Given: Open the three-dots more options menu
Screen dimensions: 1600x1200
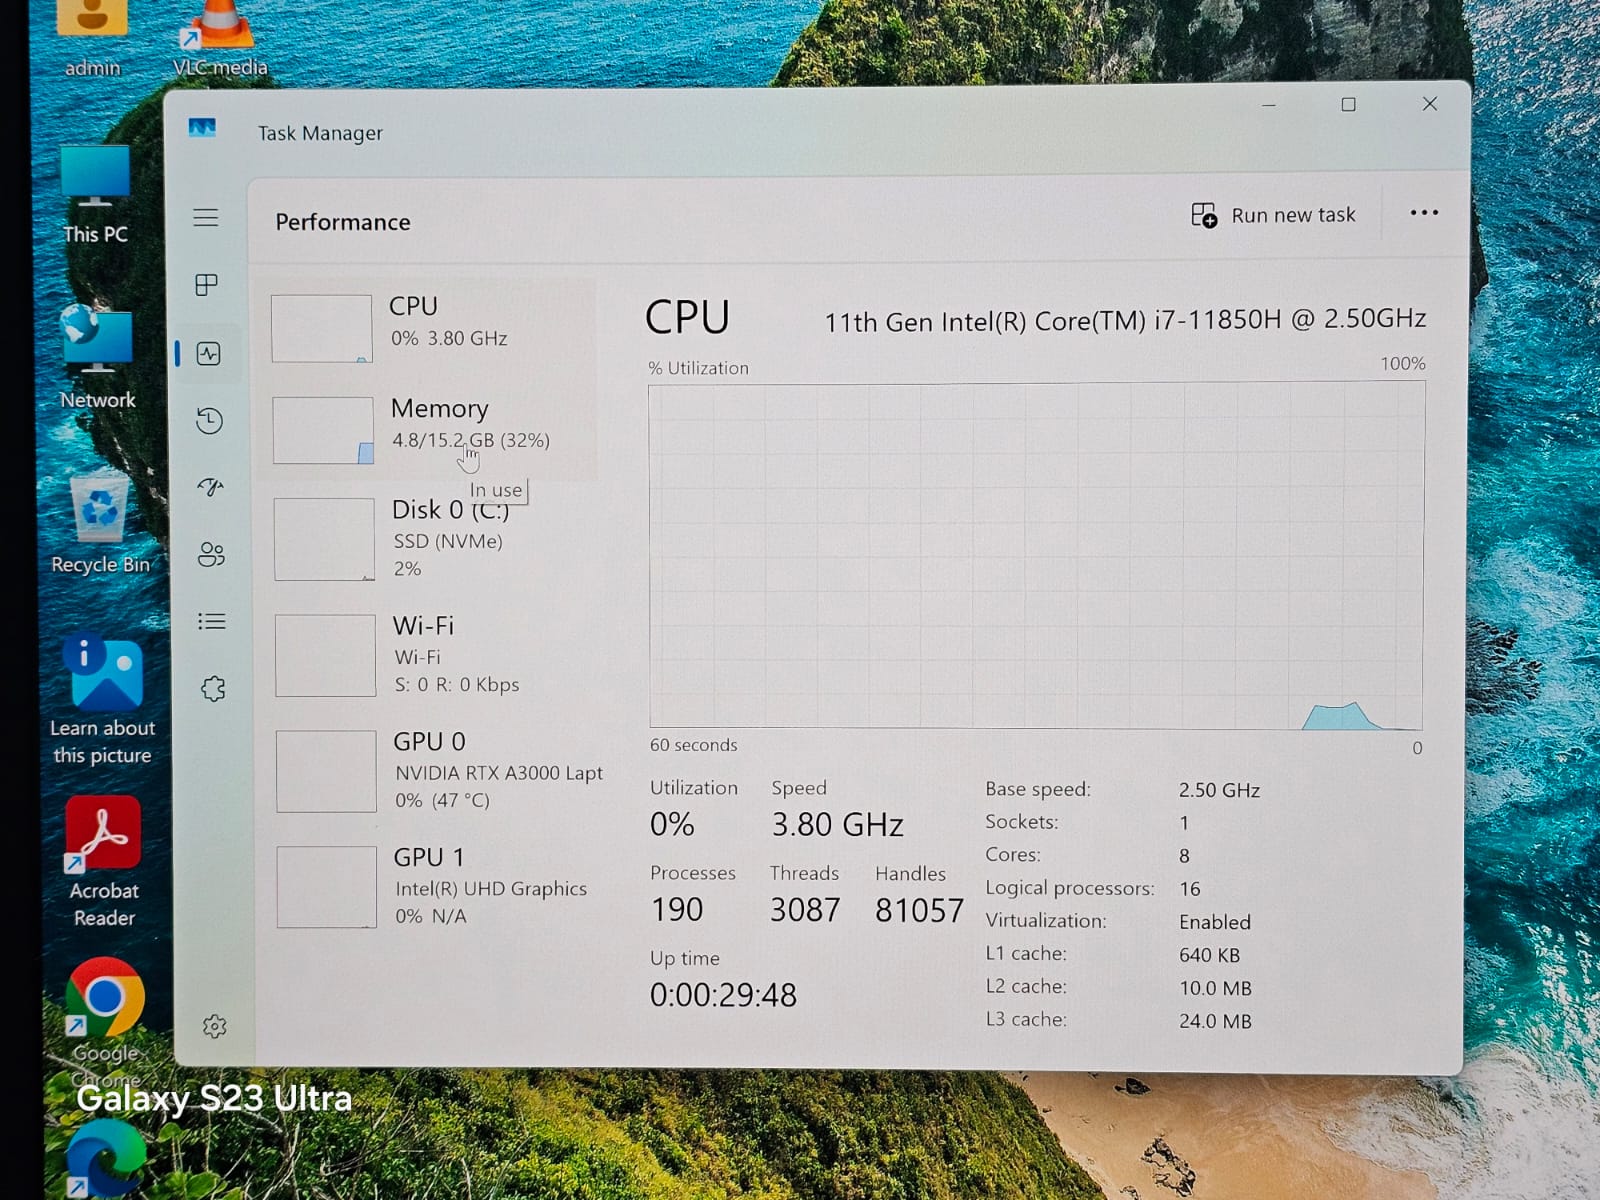Looking at the screenshot, I should [x=1424, y=212].
